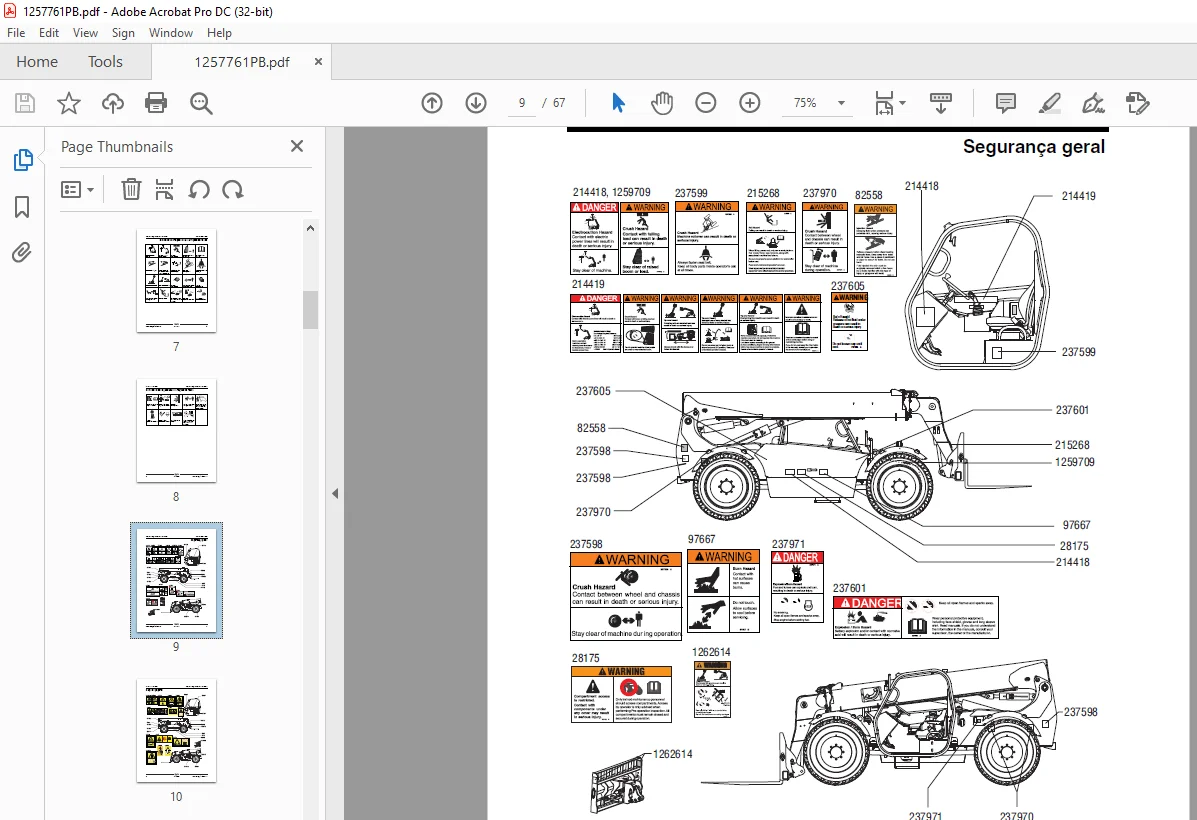Image resolution: width=1197 pixels, height=820 pixels.
Task: Open the stamp tool
Action: (x=1137, y=103)
